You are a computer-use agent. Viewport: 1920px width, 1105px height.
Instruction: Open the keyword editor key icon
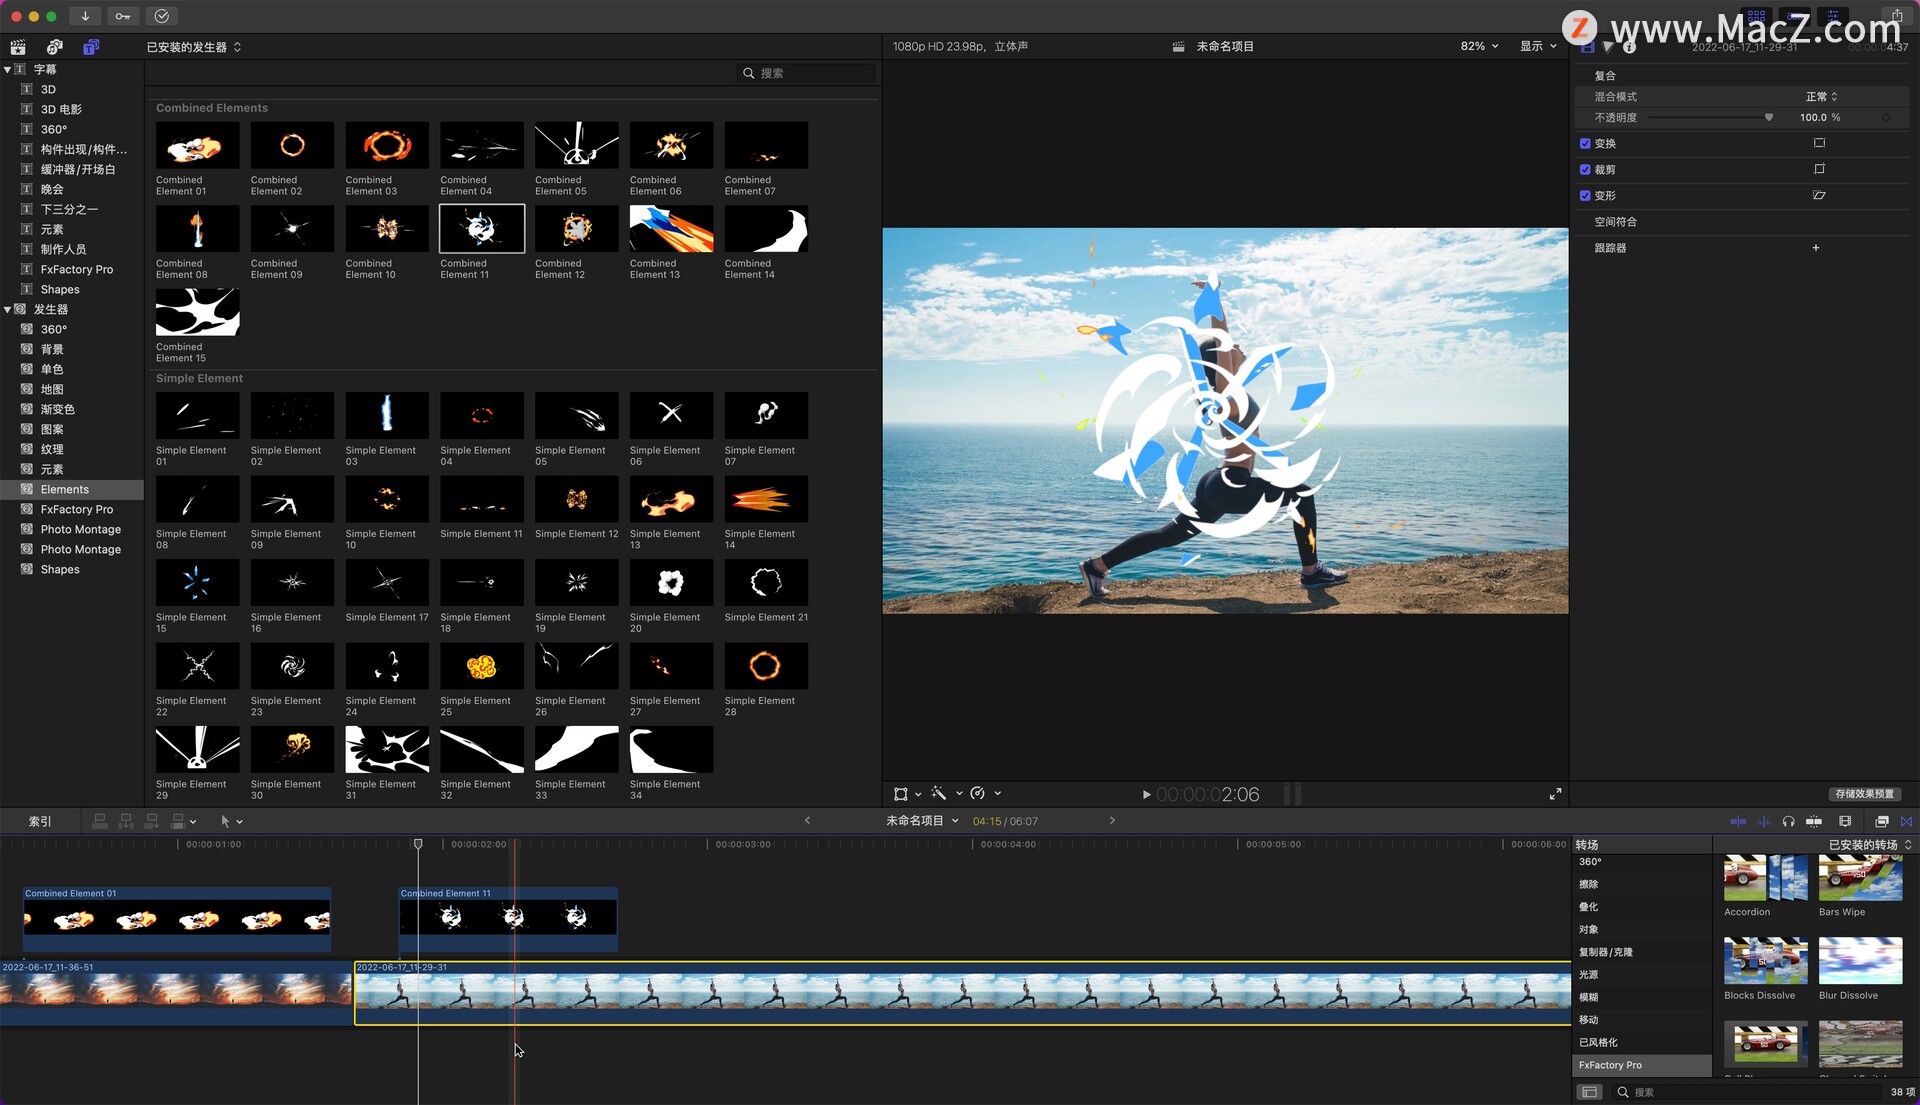(x=122, y=16)
